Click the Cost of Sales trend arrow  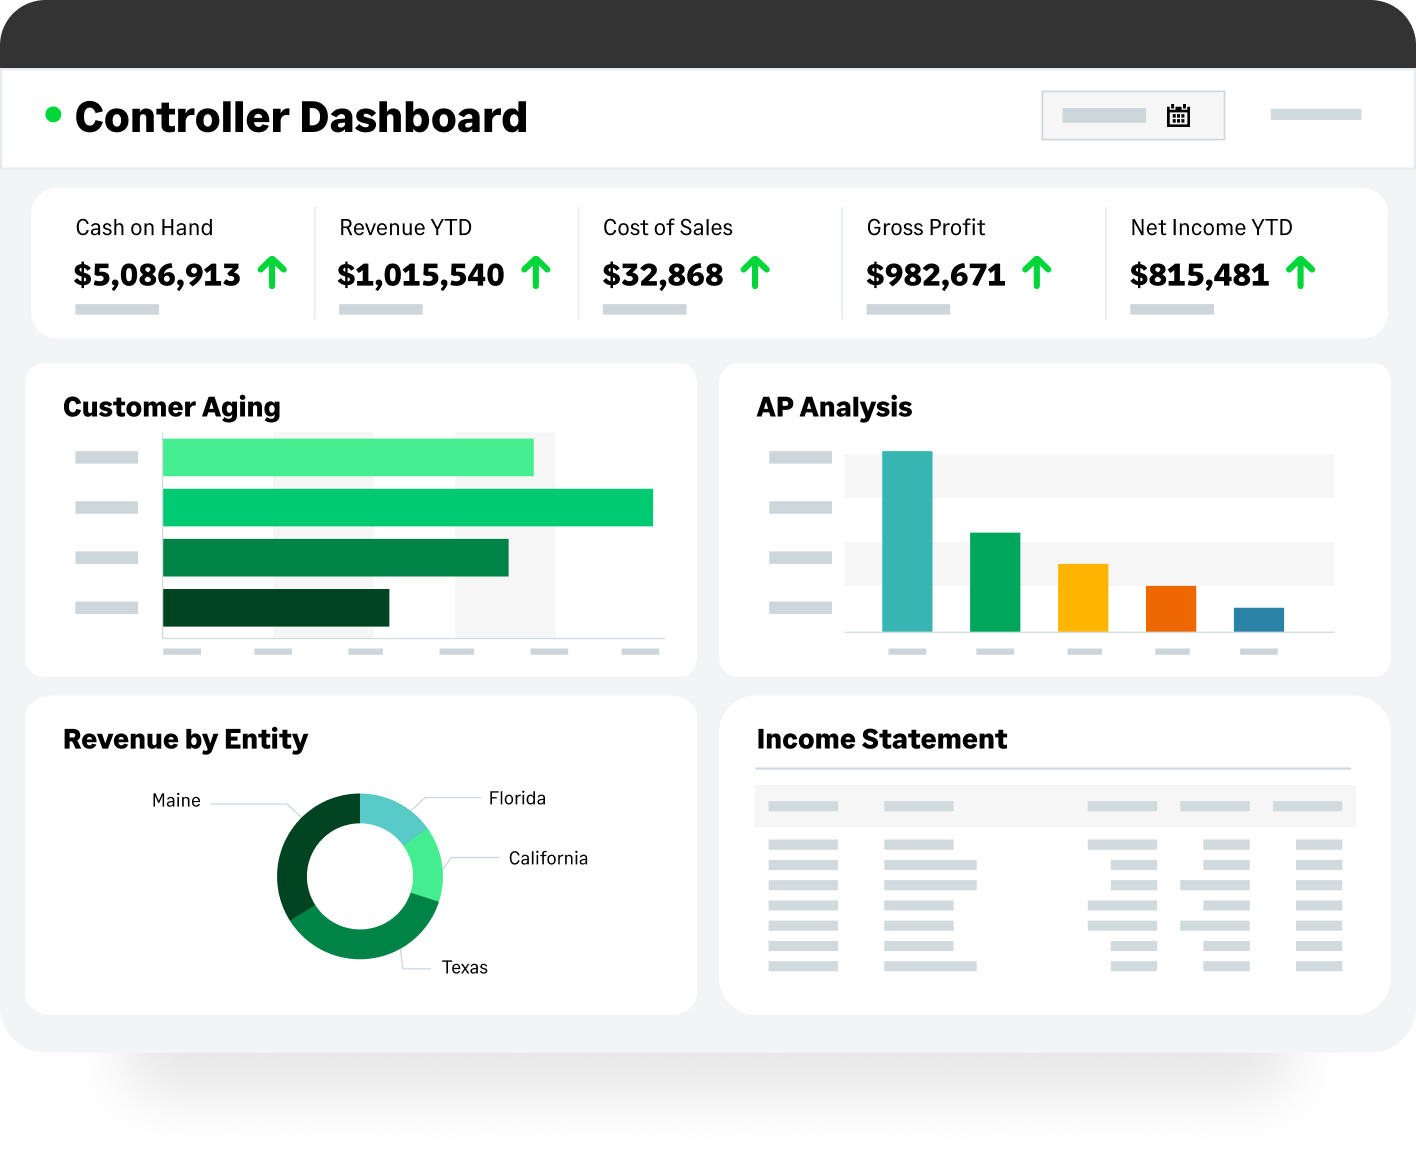pyautogui.click(x=755, y=272)
